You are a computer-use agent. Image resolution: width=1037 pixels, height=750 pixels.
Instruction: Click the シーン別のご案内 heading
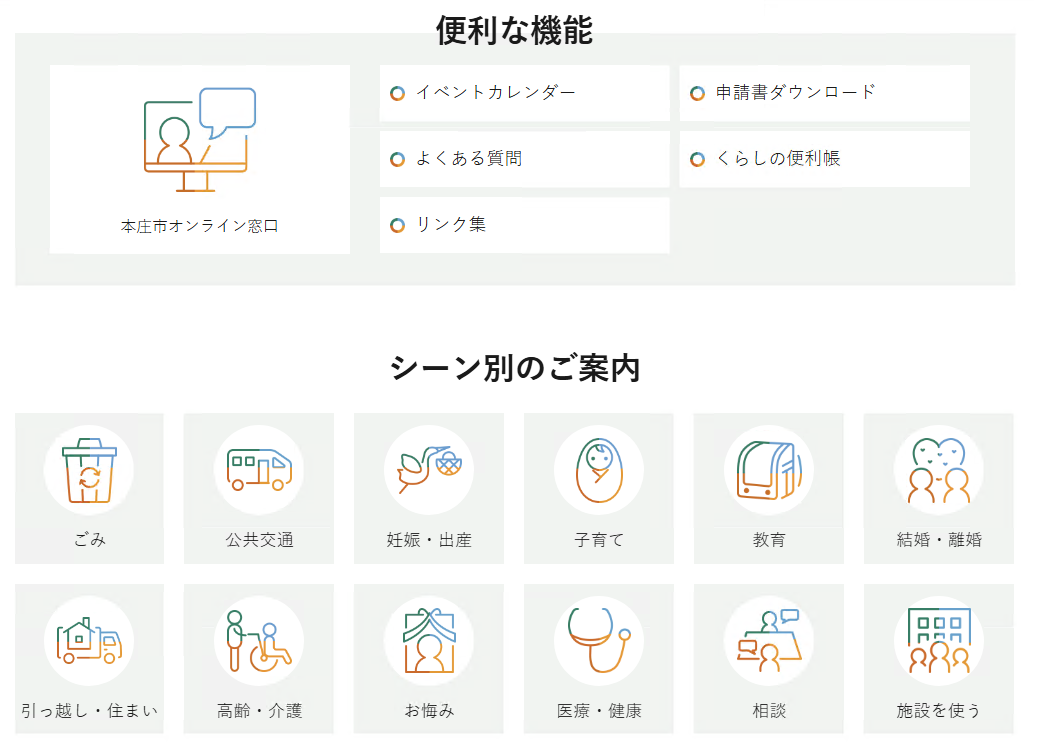click(516, 366)
